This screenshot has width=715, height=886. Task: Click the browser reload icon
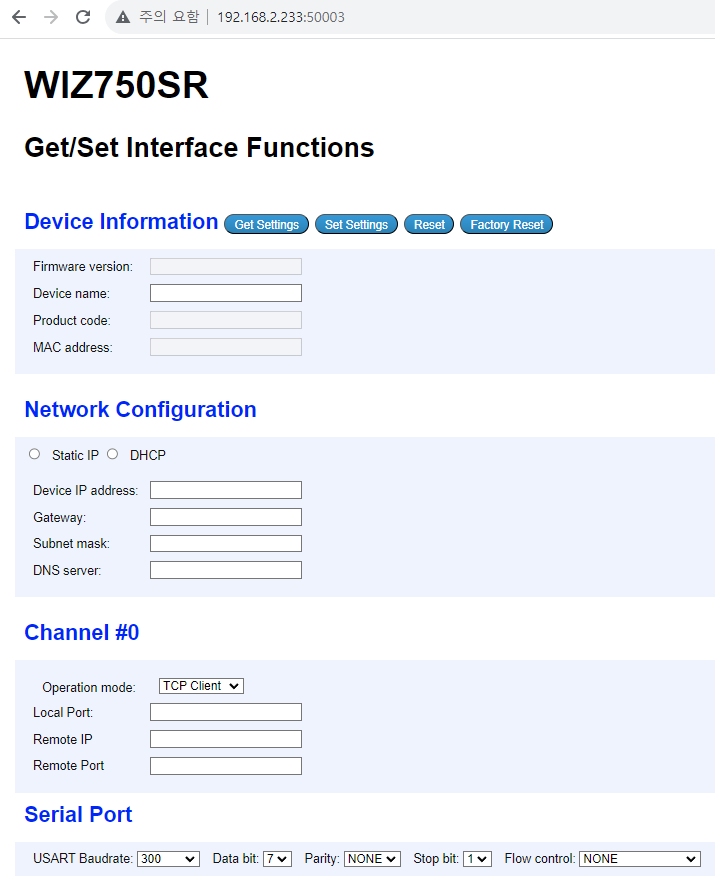tap(83, 17)
